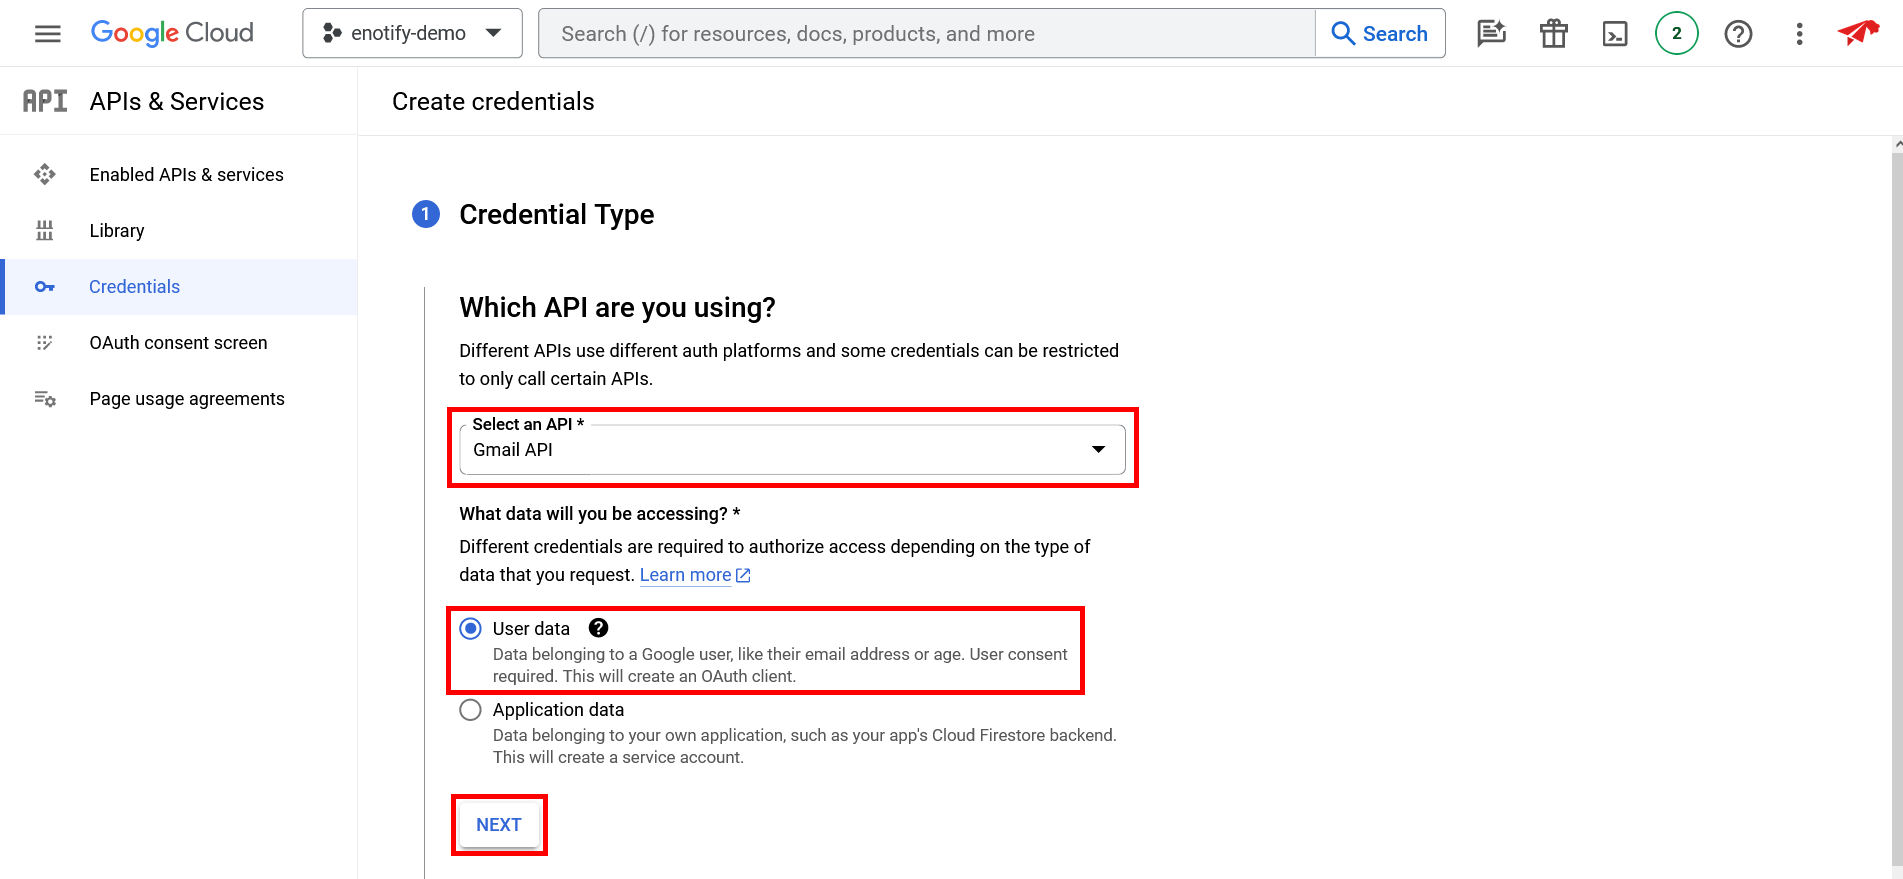Open the enotify-demo project selector
The height and width of the screenshot is (879, 1903).
pyautogui.click(x=412, y=34)
